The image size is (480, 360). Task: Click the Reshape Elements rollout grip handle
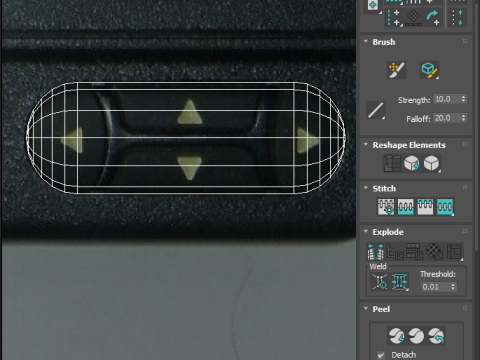[x=465, y=144]
